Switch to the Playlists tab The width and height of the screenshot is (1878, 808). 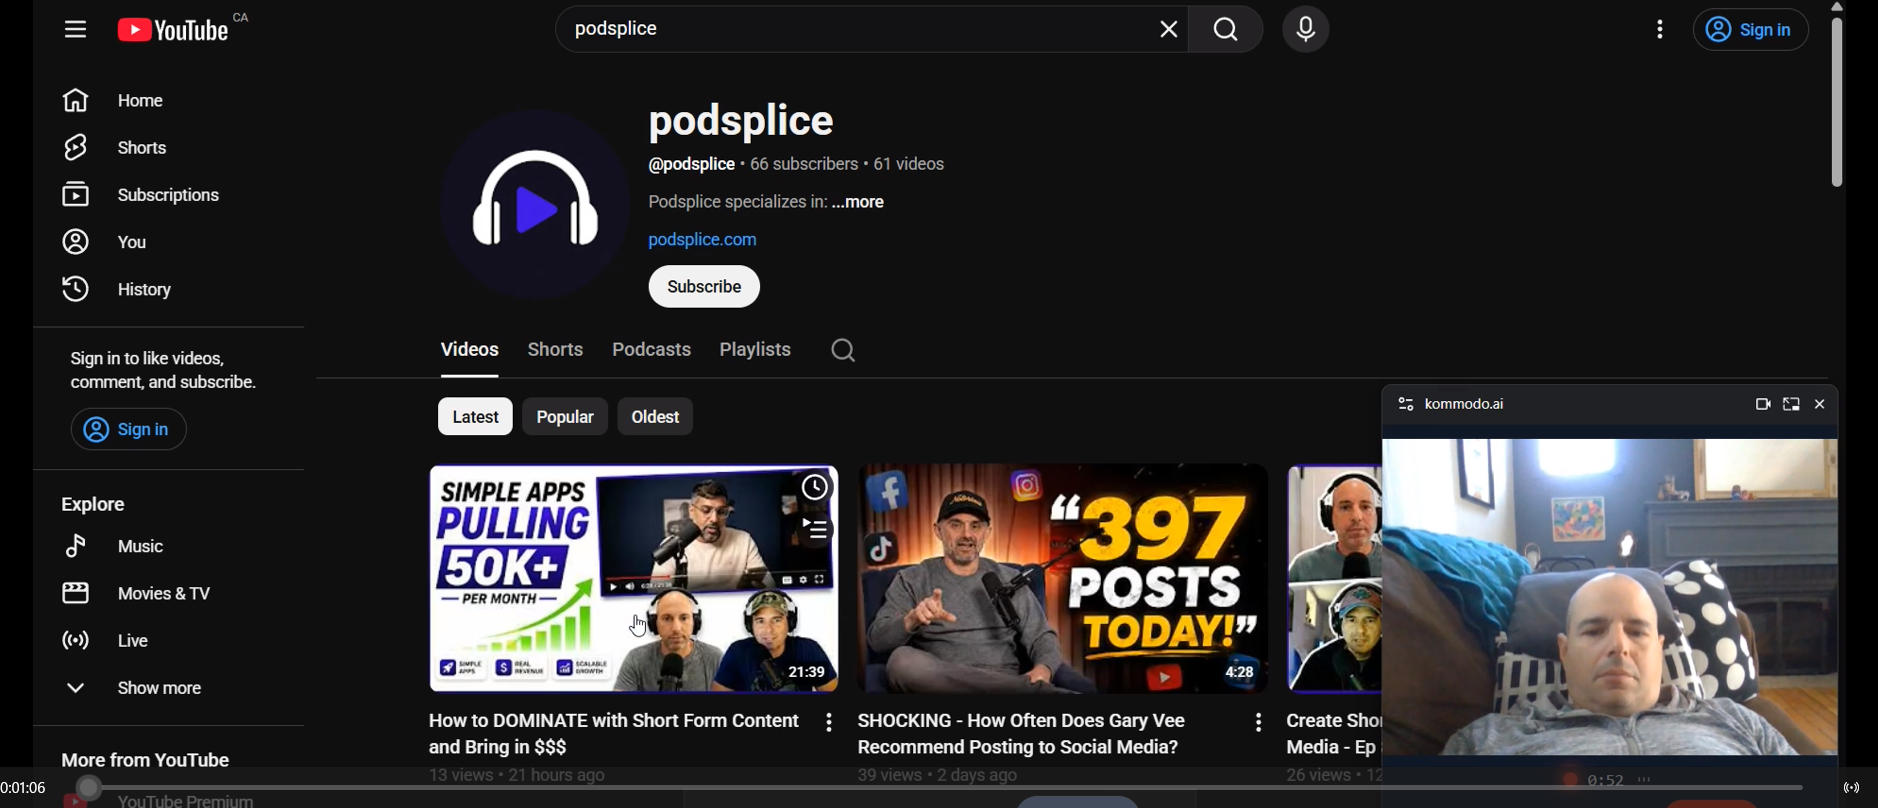coord(756,350)
